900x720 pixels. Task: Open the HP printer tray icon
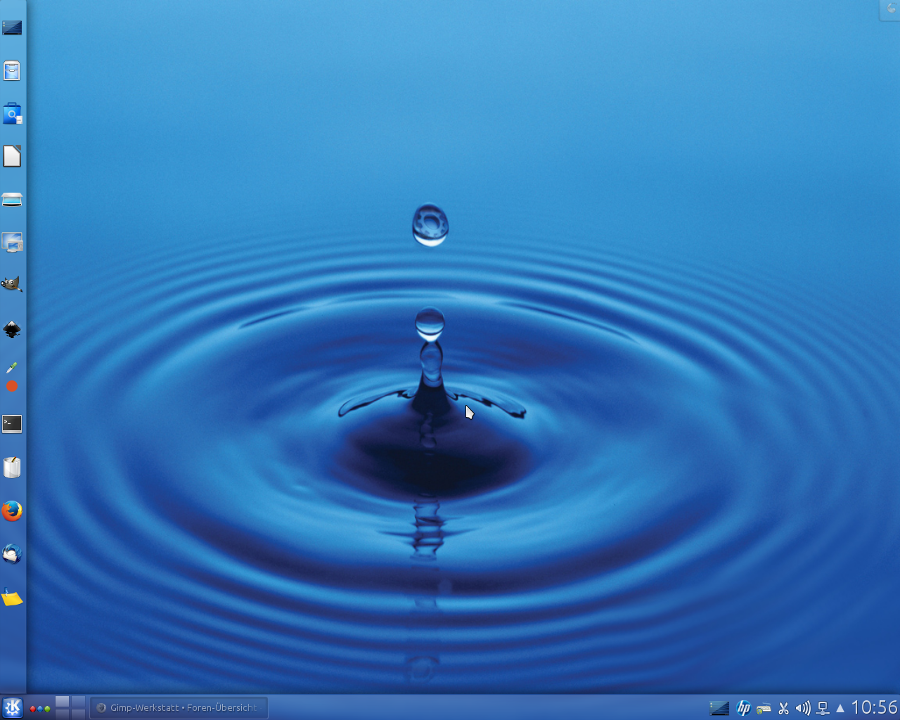[x=743, y=708]
